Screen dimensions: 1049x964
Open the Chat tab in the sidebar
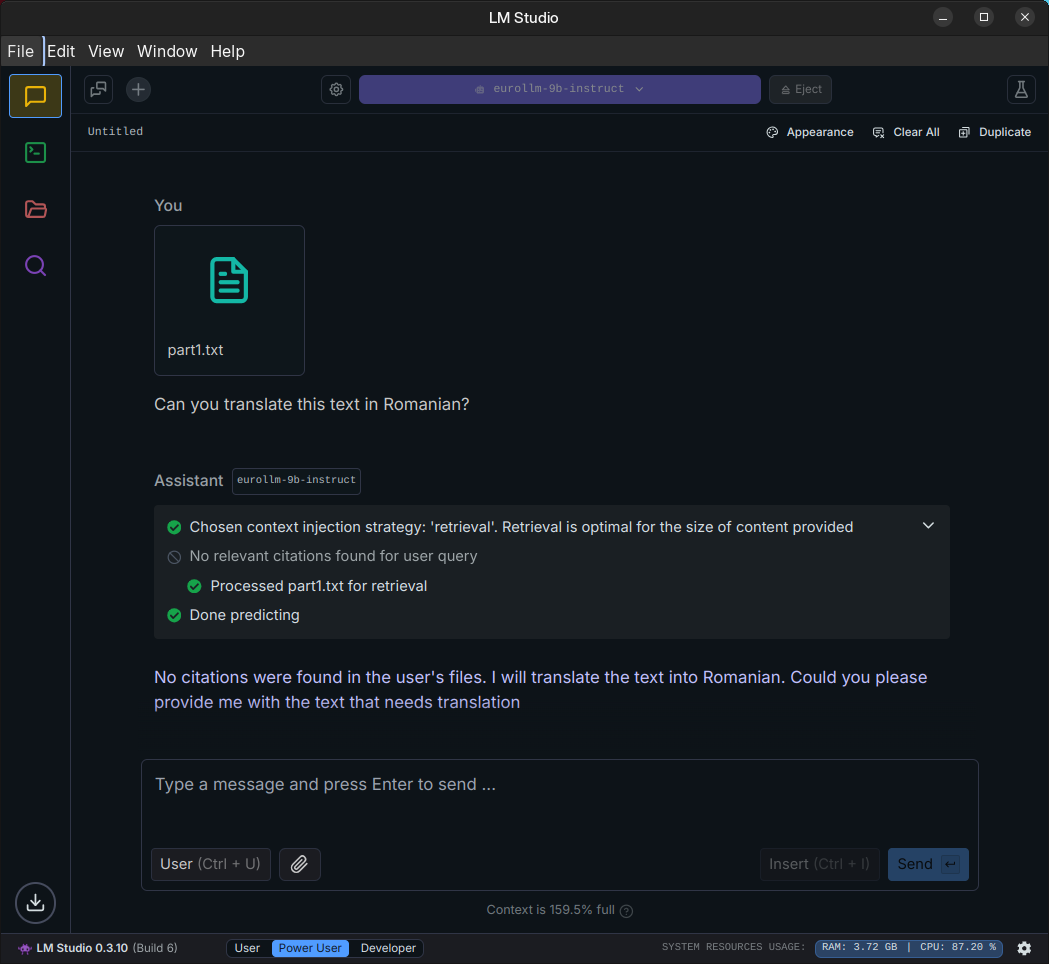[x=35, y=96]
